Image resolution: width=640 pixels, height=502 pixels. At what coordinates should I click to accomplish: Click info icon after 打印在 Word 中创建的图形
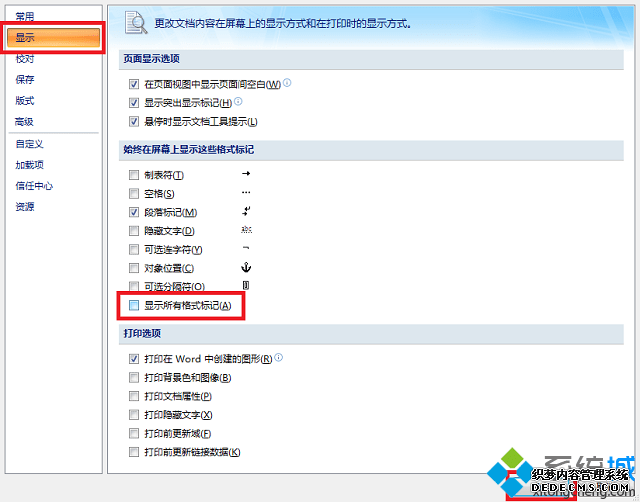tap(279, 358)
